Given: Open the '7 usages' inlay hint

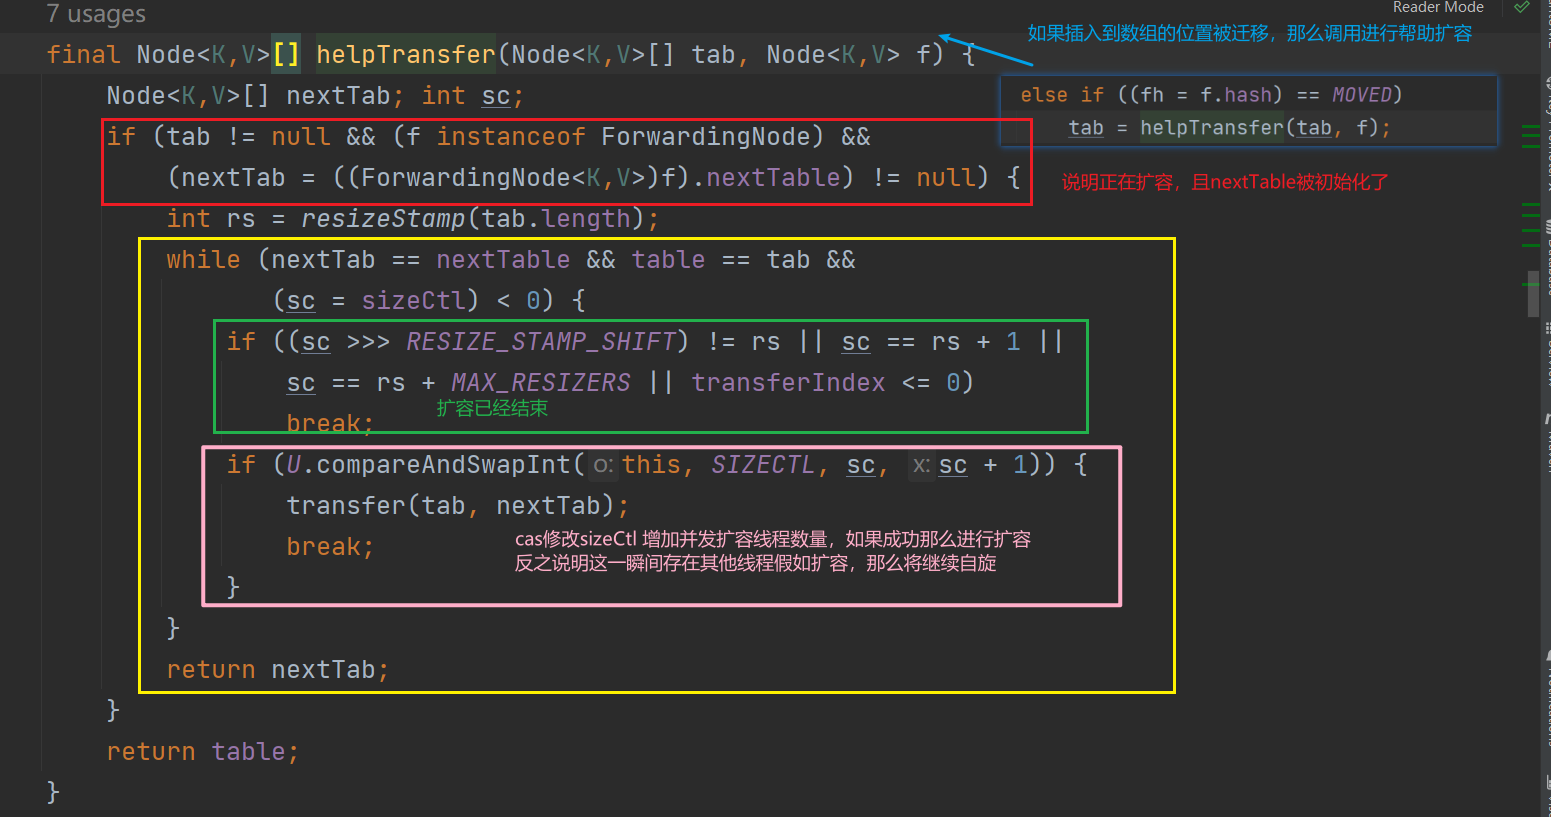Looking at the screenshot, I should pos(96,14).
